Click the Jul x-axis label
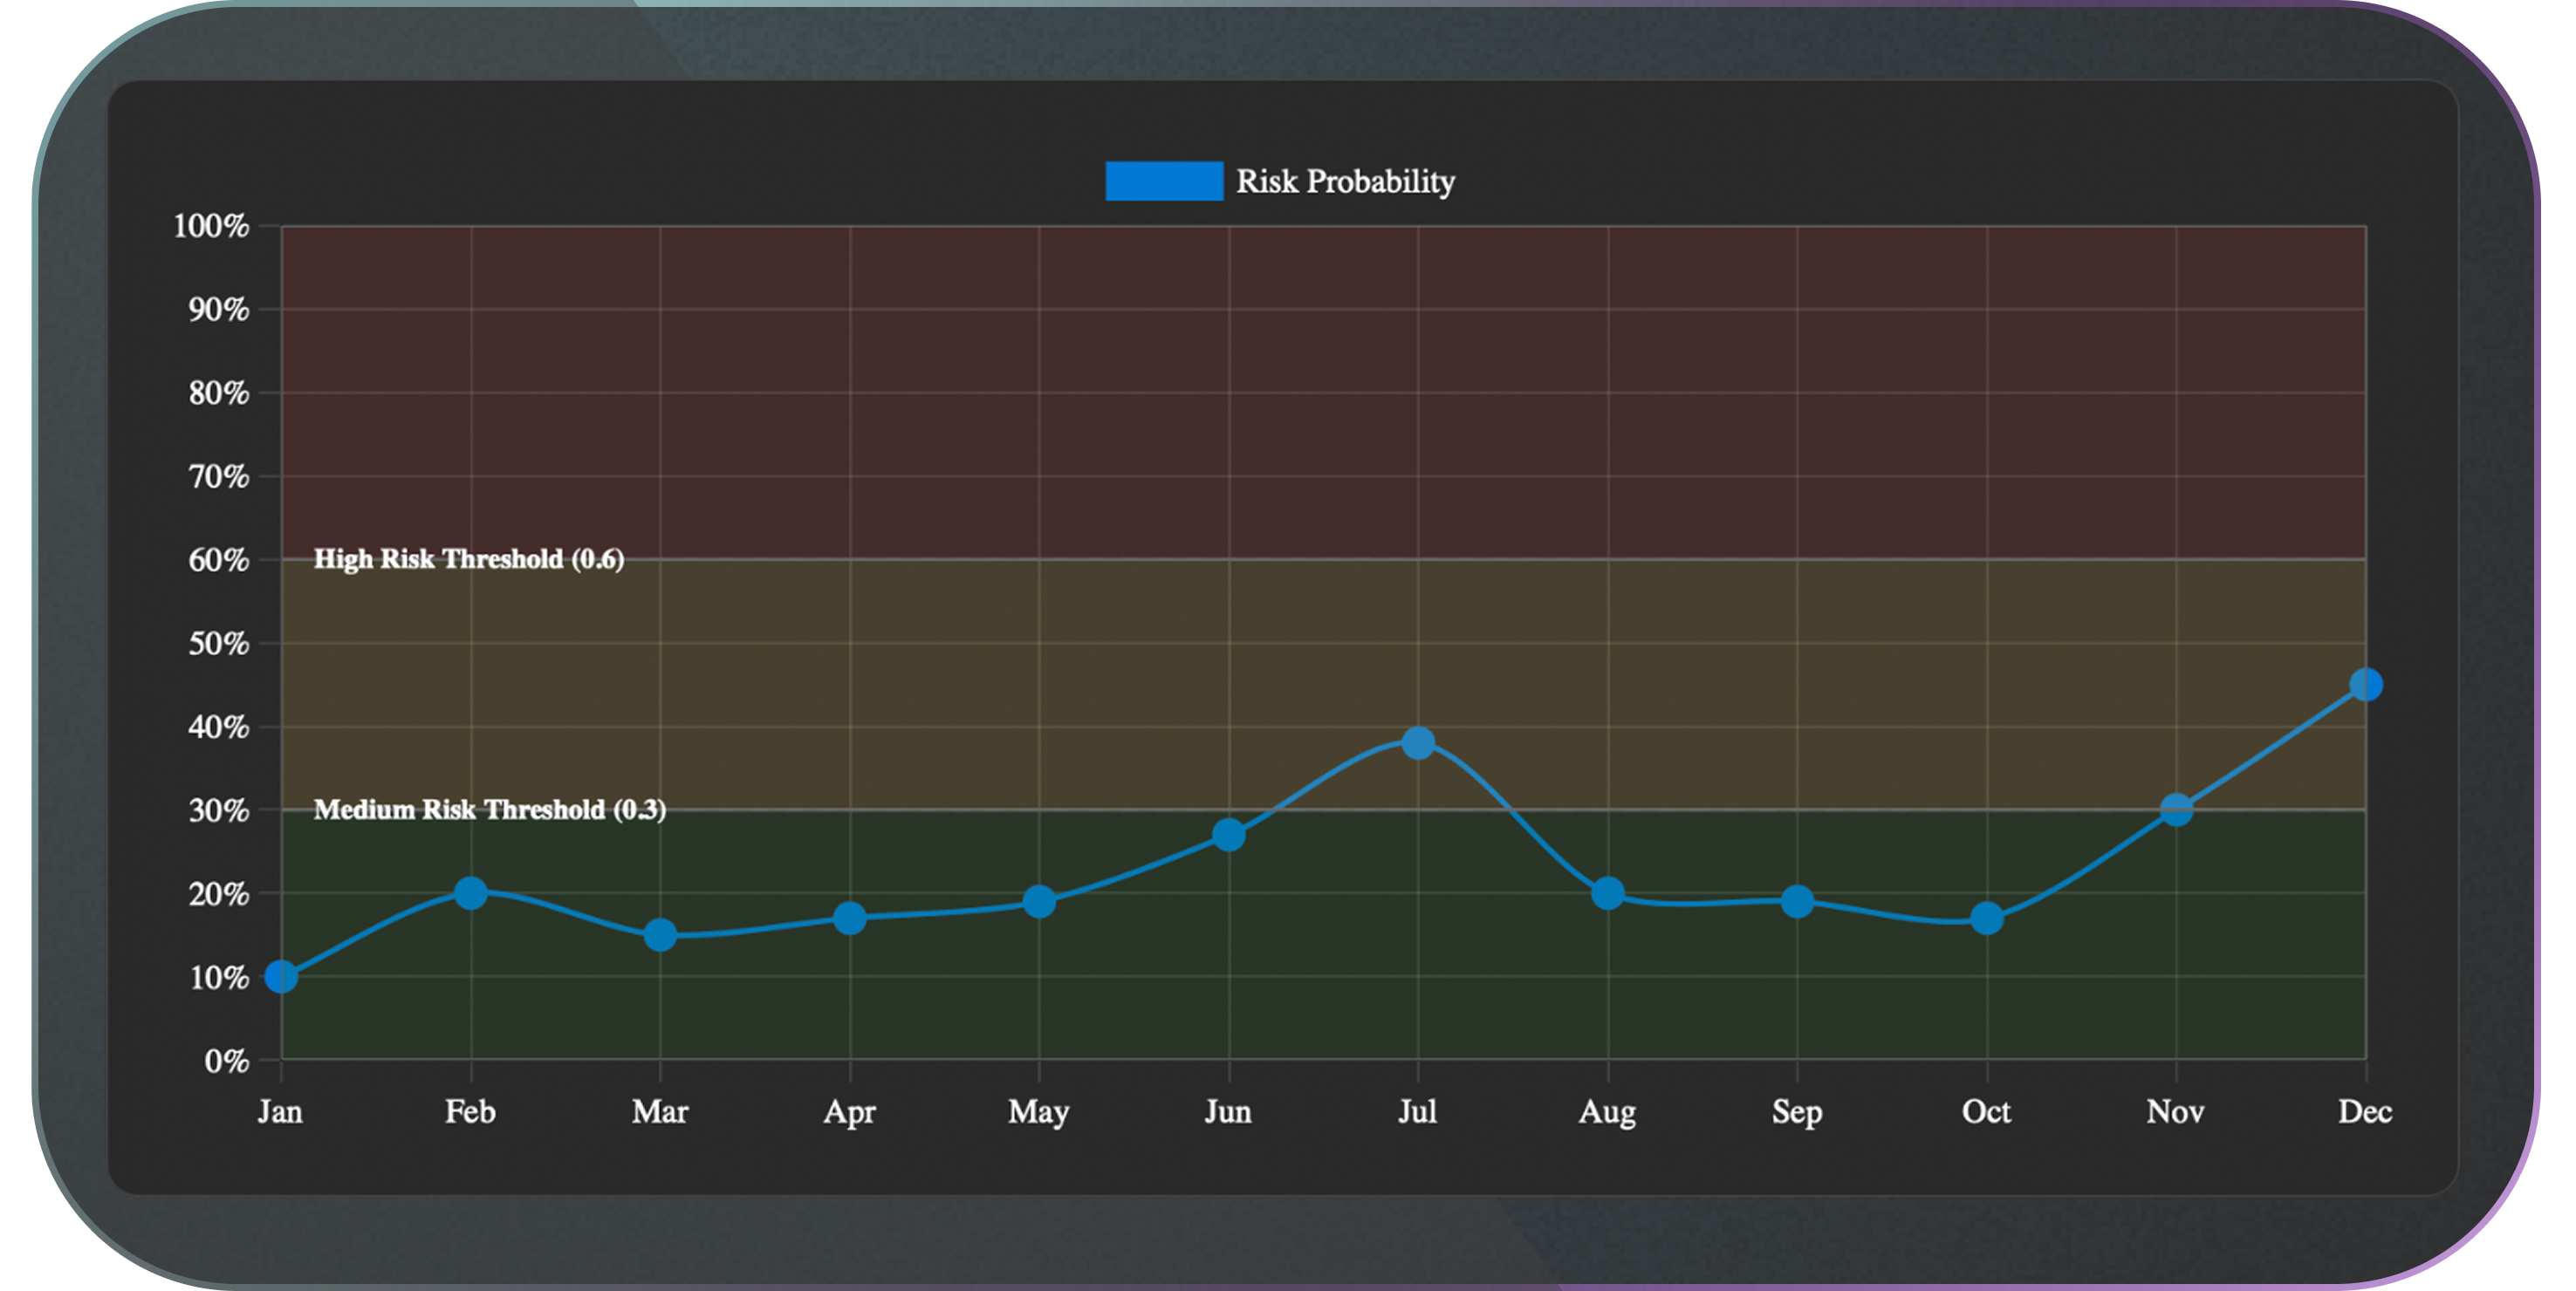Screen dimensions: 2576x1291 click(1417, 1111)
